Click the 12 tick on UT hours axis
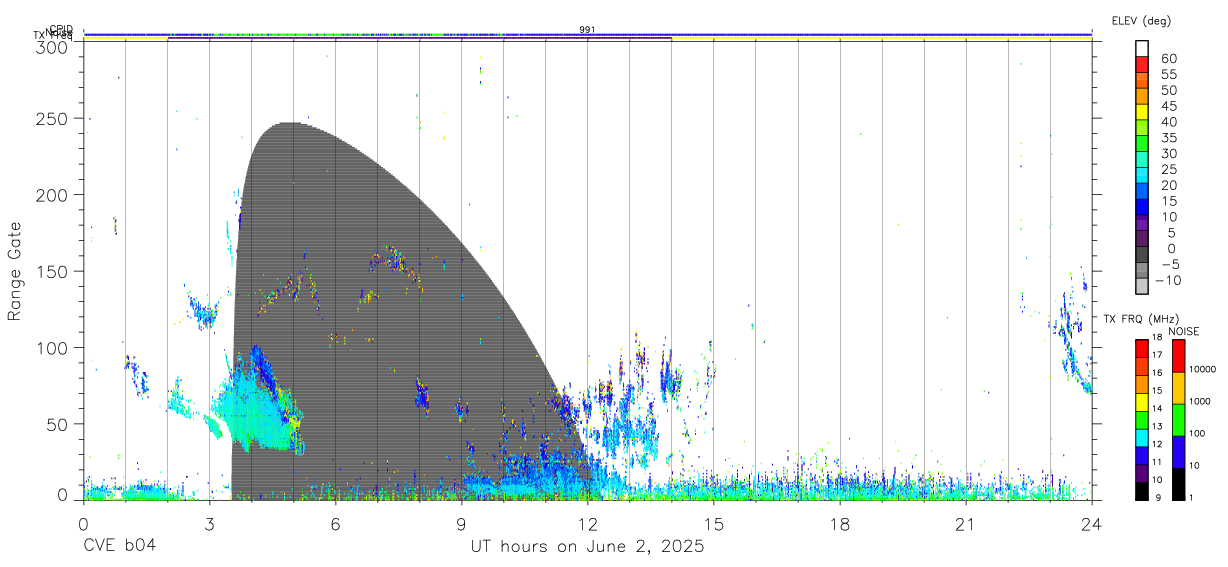The width and height of the screenshot is (1228, 567). [588, 524]
